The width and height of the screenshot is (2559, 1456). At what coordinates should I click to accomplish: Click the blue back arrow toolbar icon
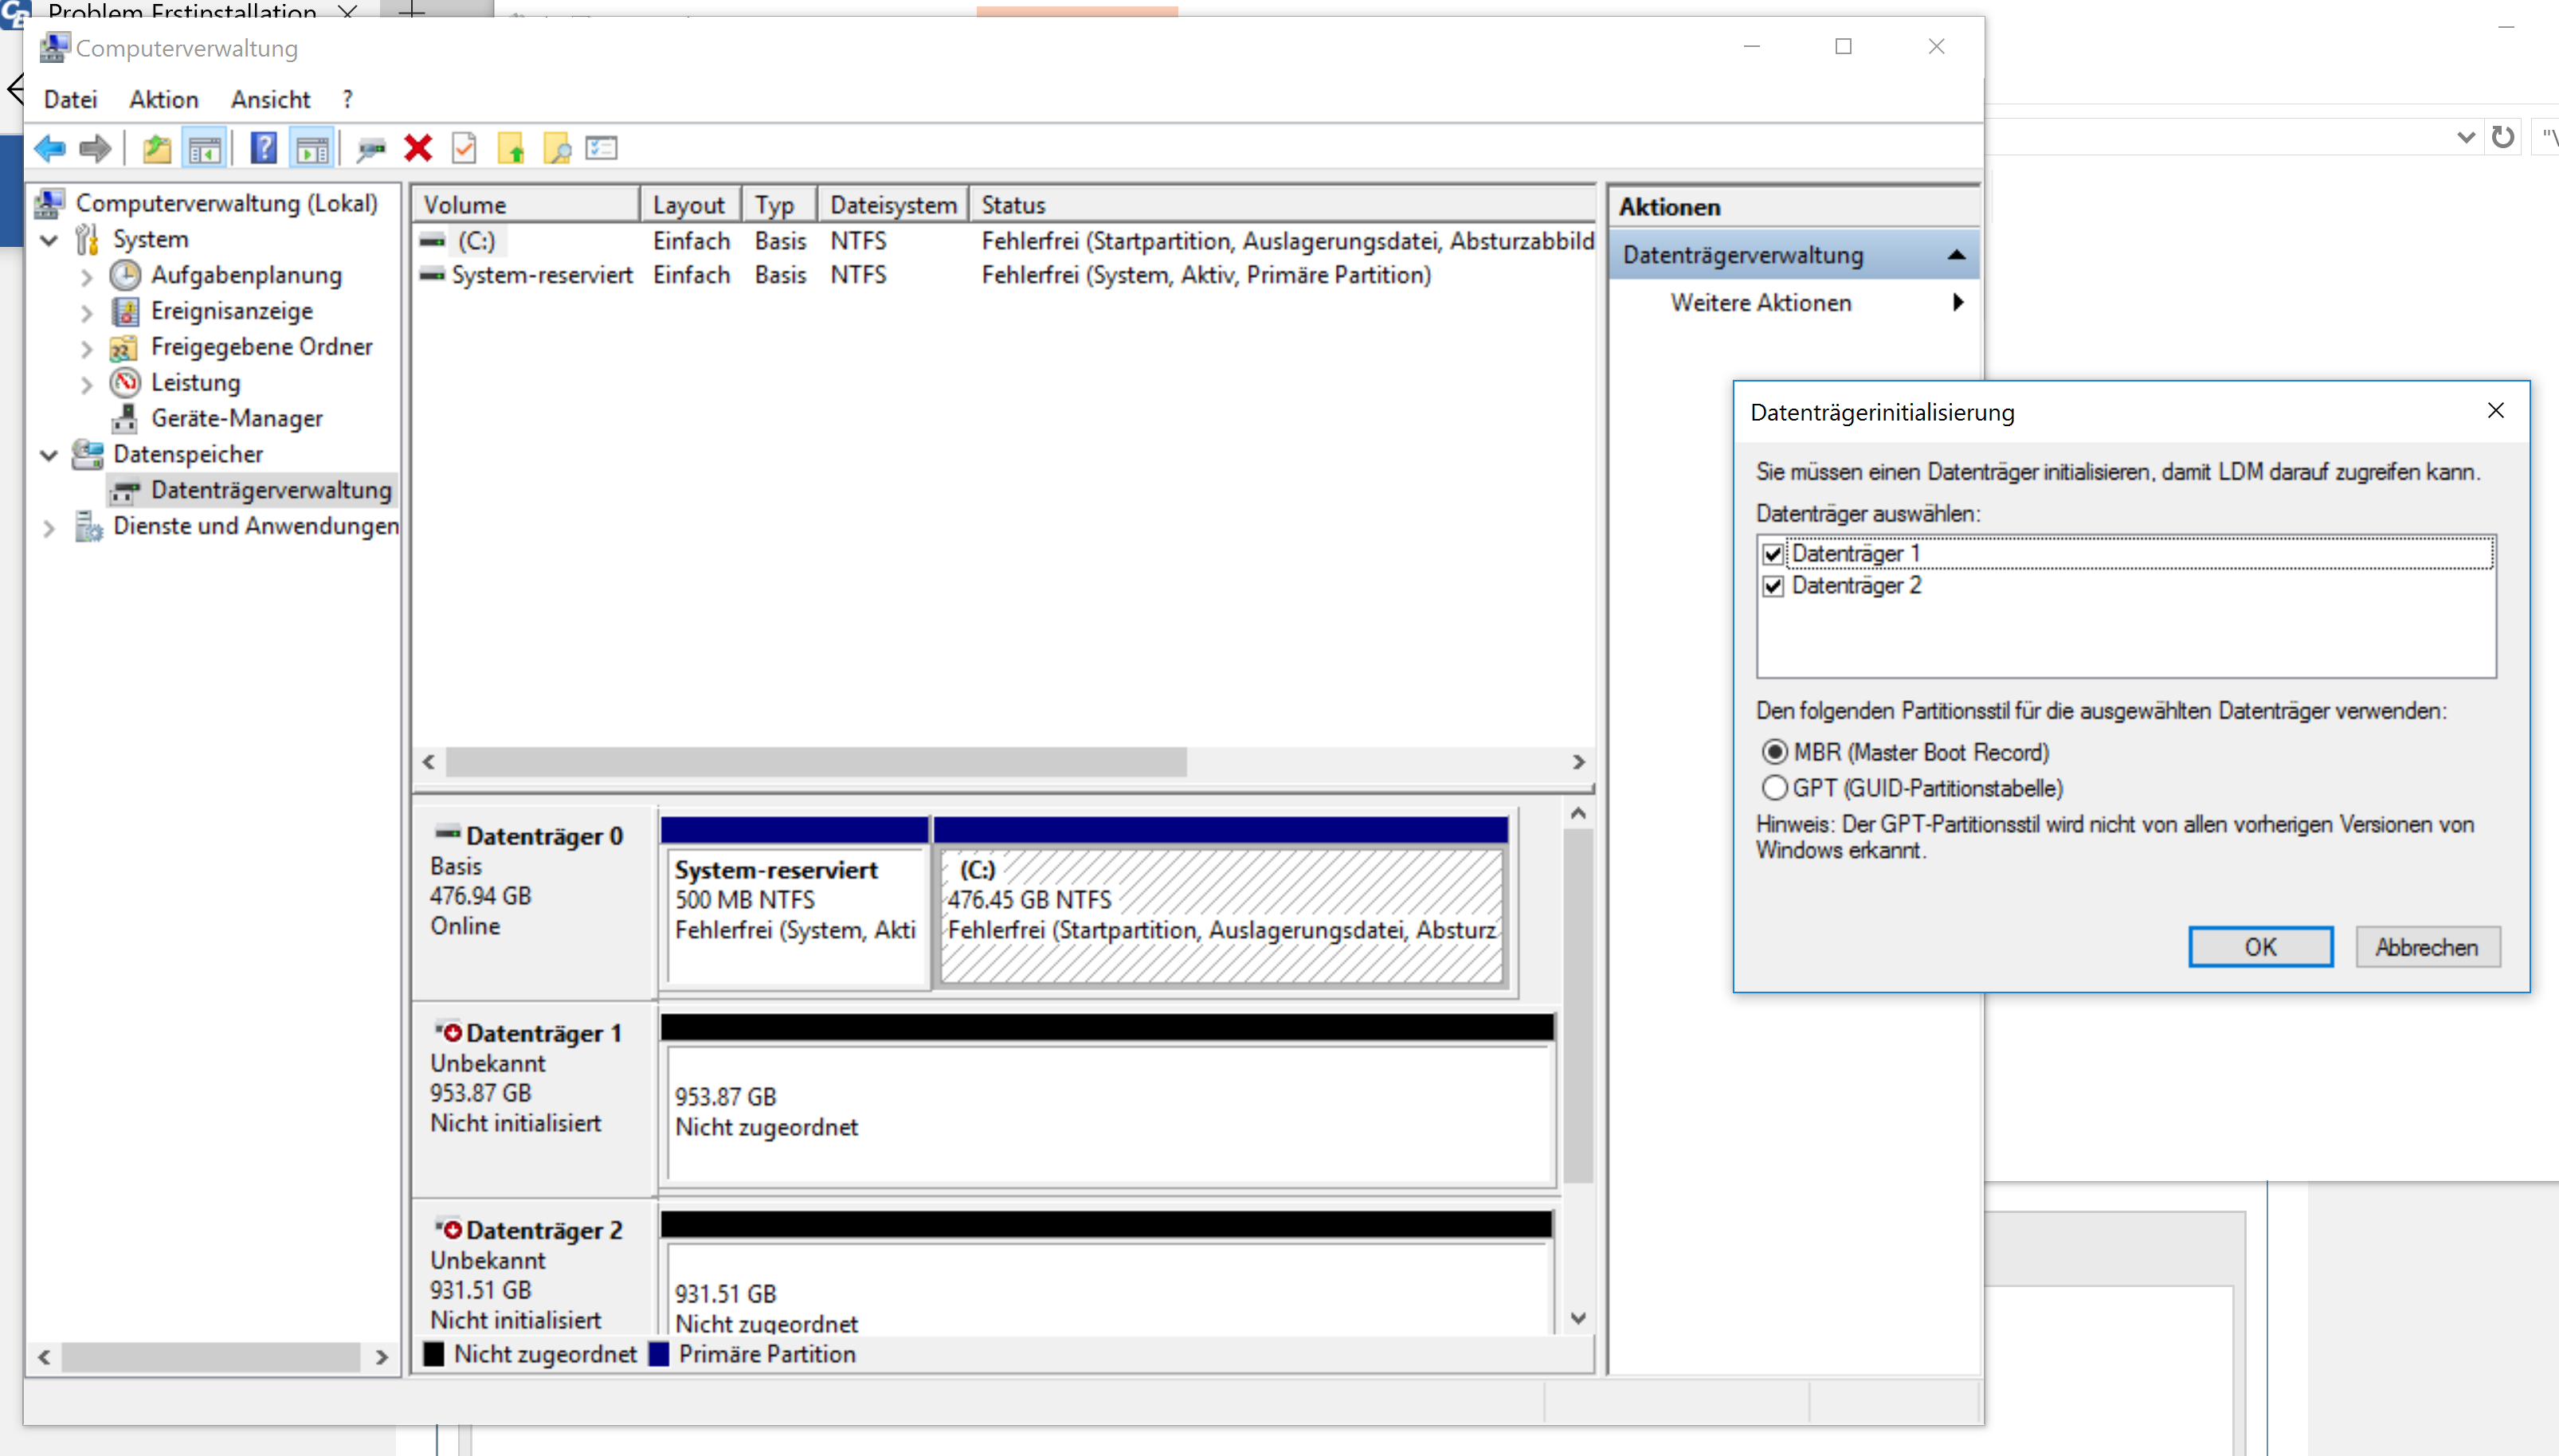coord(49,149)
